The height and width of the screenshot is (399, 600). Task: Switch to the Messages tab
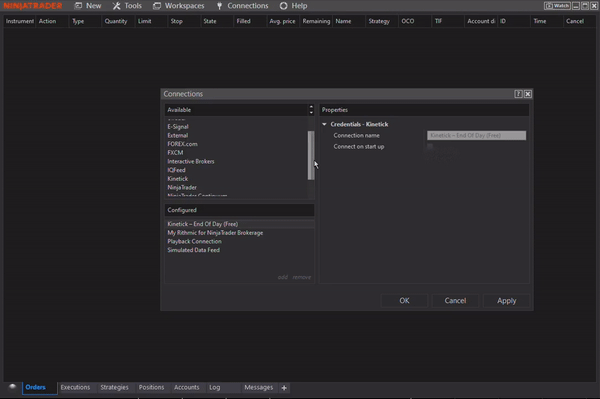click(x=259, y=388)
